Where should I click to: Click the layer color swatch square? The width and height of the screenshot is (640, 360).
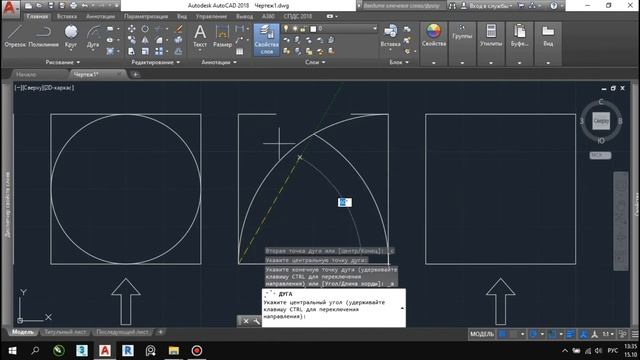(313, 29)
